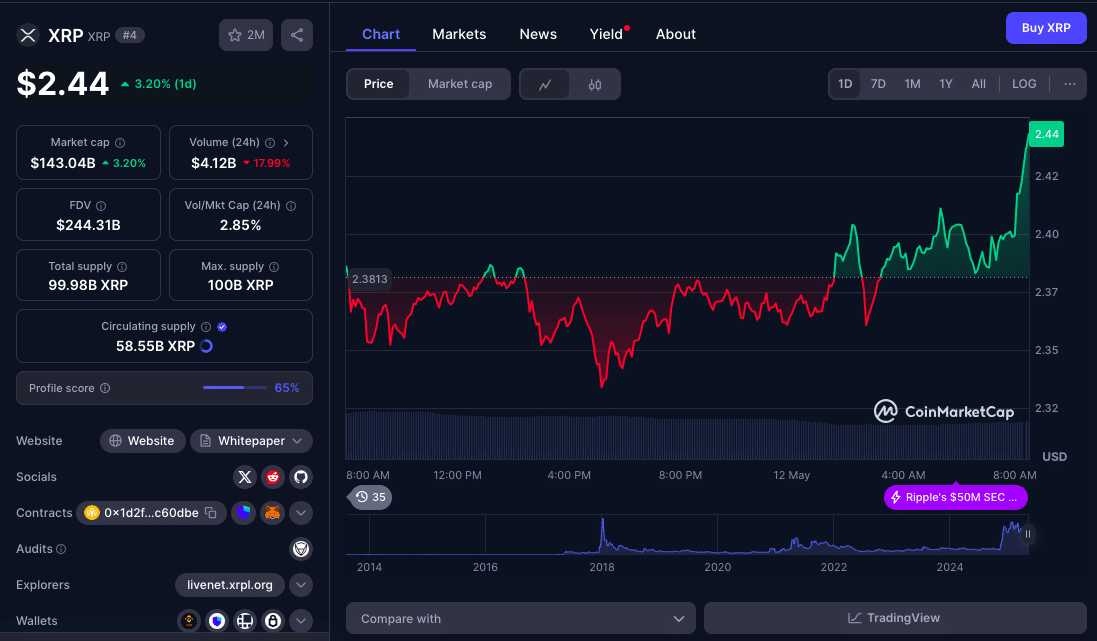This screenshot has width=1097, height=641.
Task: Open the Markets tab
Action: click(459, 34)
